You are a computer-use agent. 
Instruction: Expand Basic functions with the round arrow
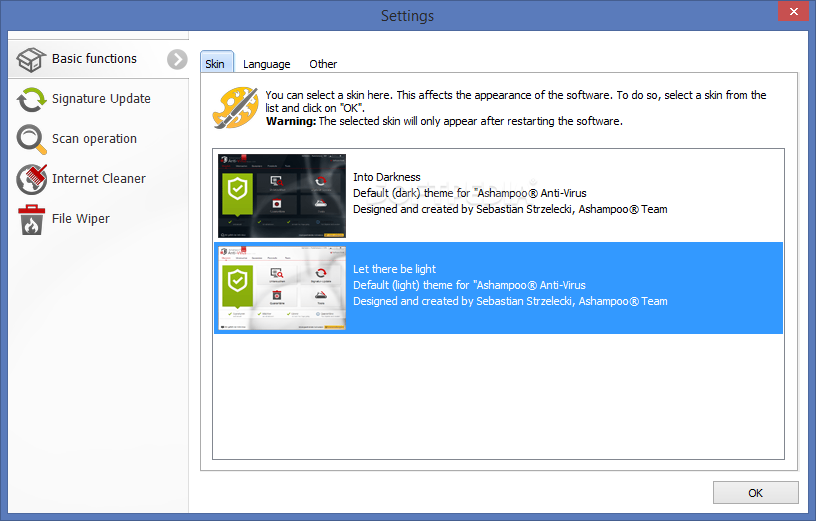click(177, 59)
